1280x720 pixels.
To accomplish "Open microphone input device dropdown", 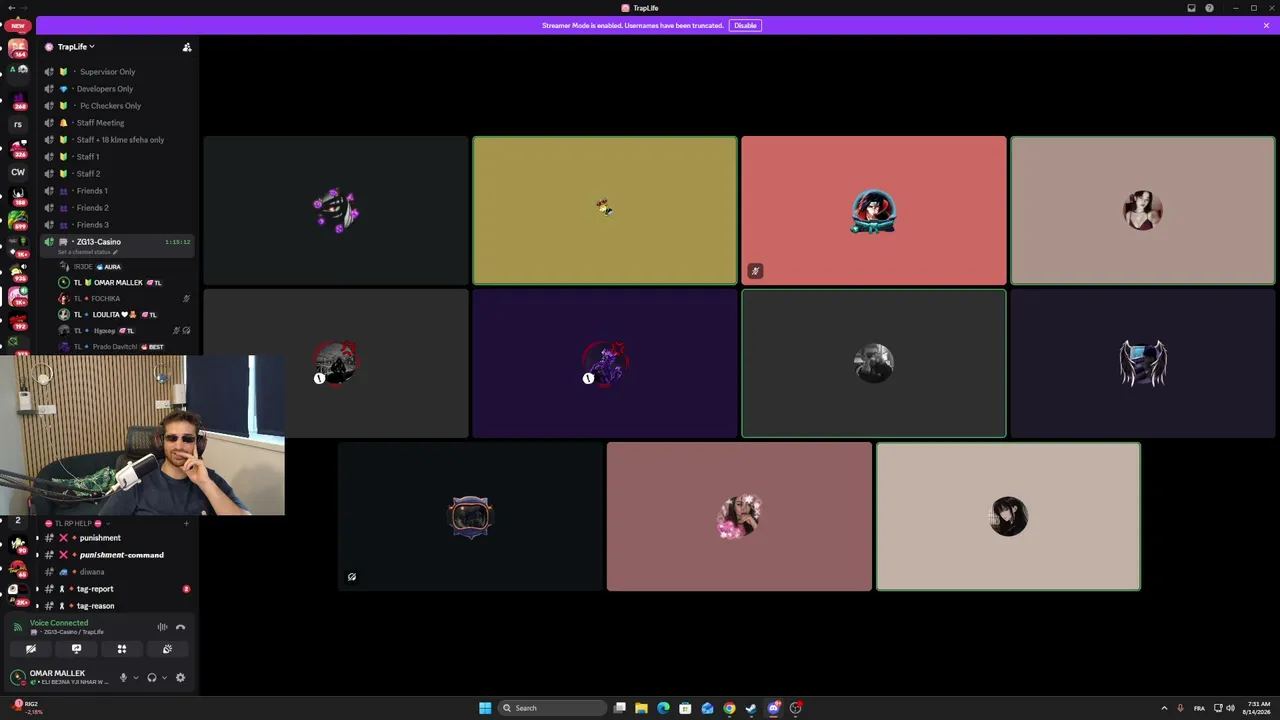I will [x=136, y=677].
